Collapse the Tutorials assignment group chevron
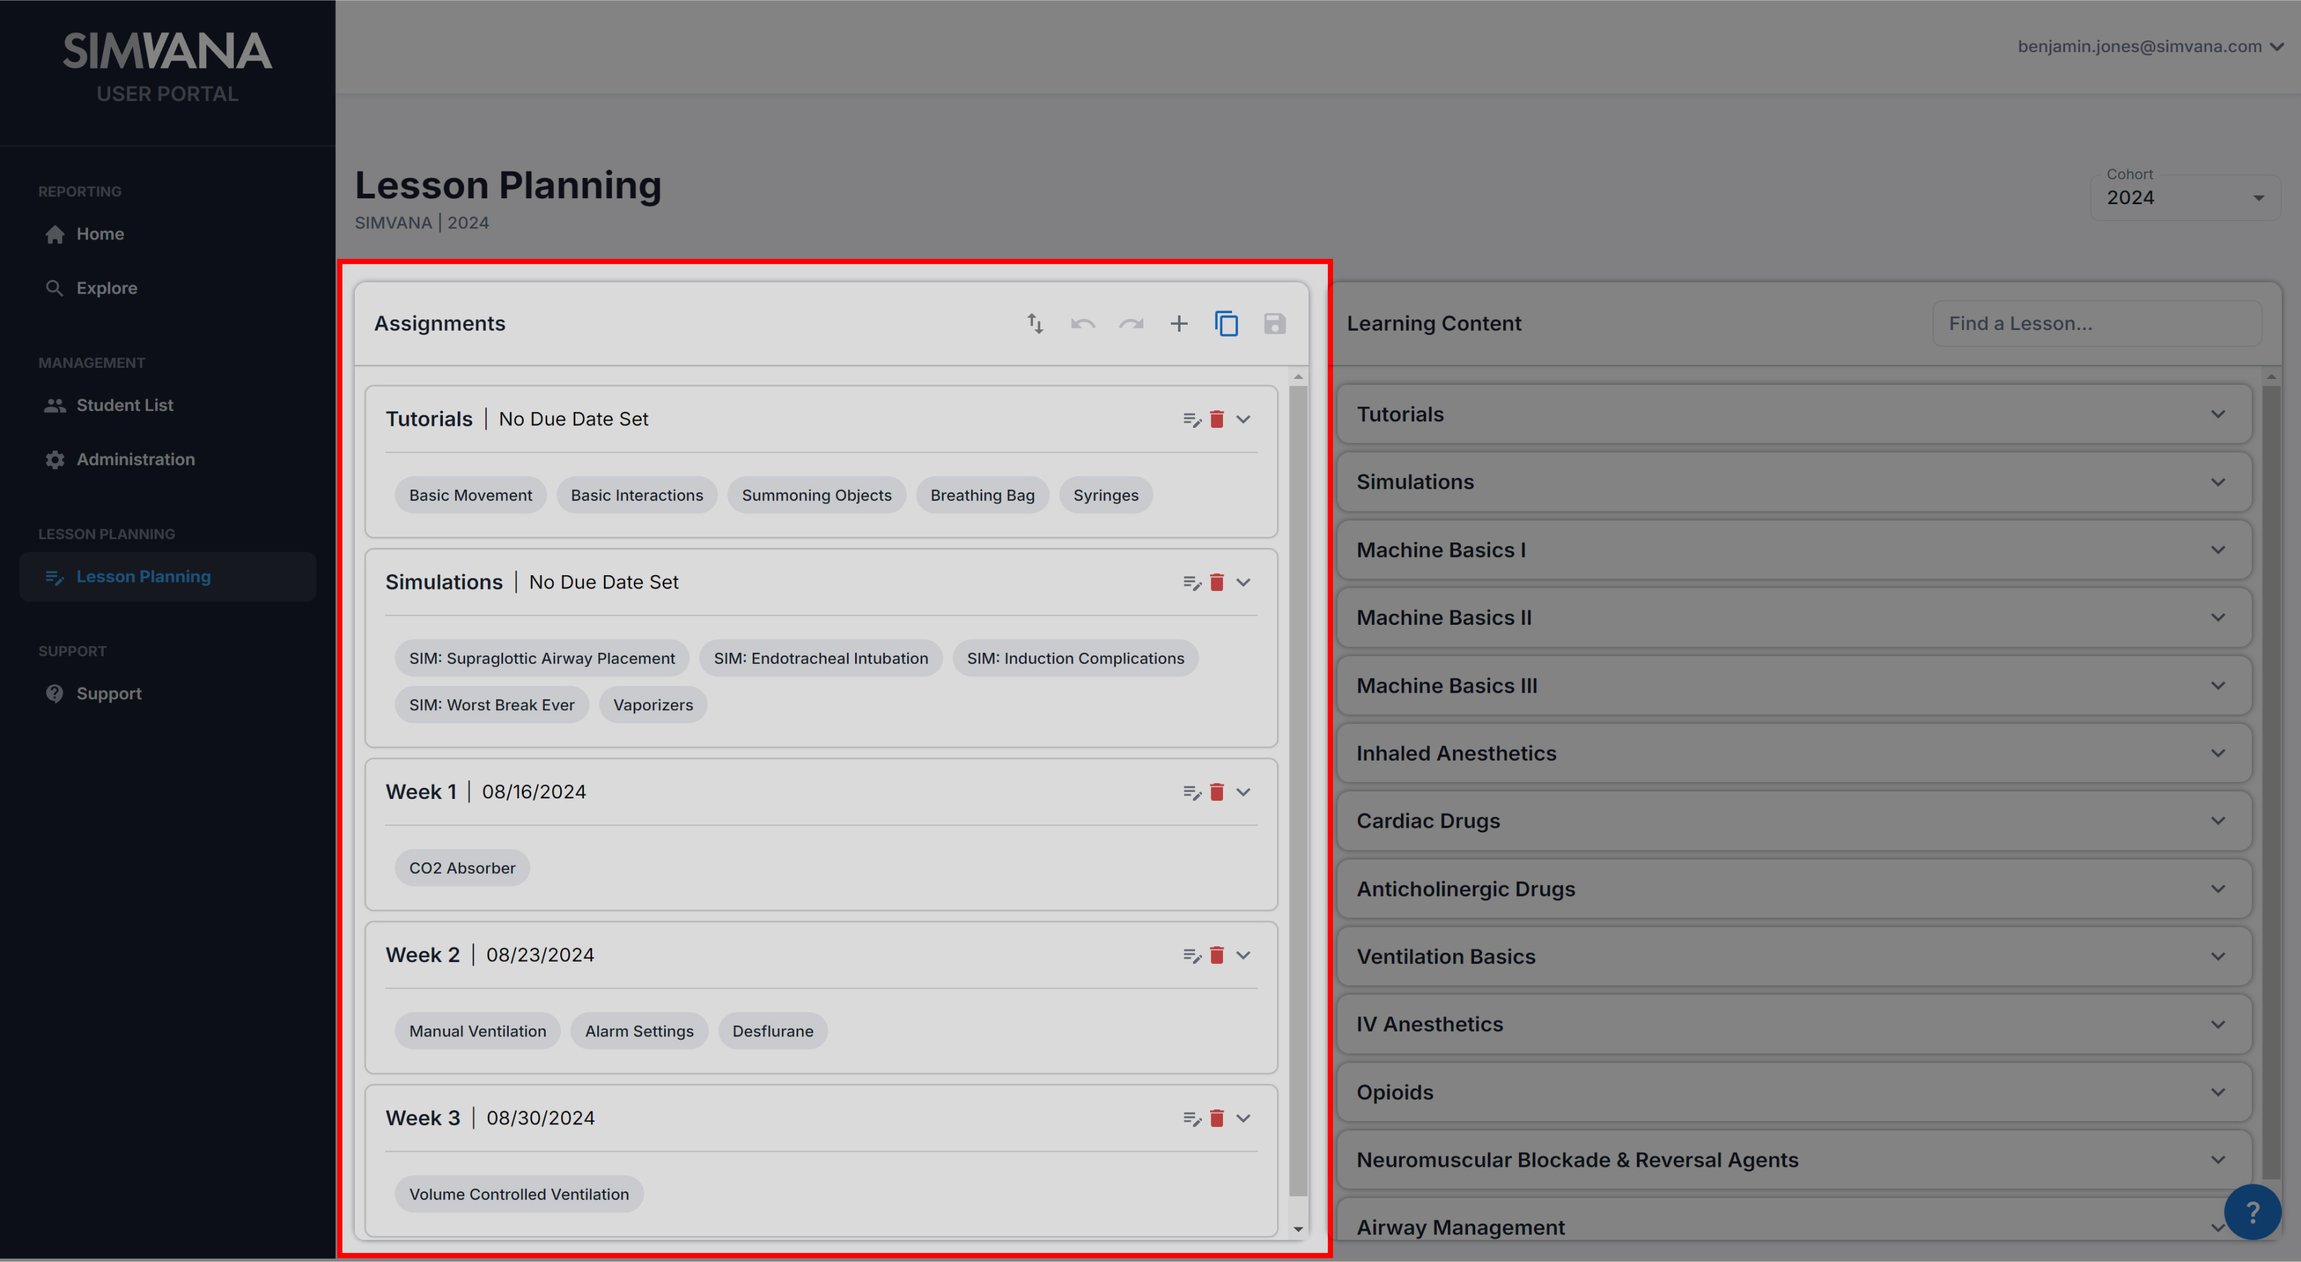Image resolution: width=2301 pixels, height=1262 pixels. [x=1244, y=419]
